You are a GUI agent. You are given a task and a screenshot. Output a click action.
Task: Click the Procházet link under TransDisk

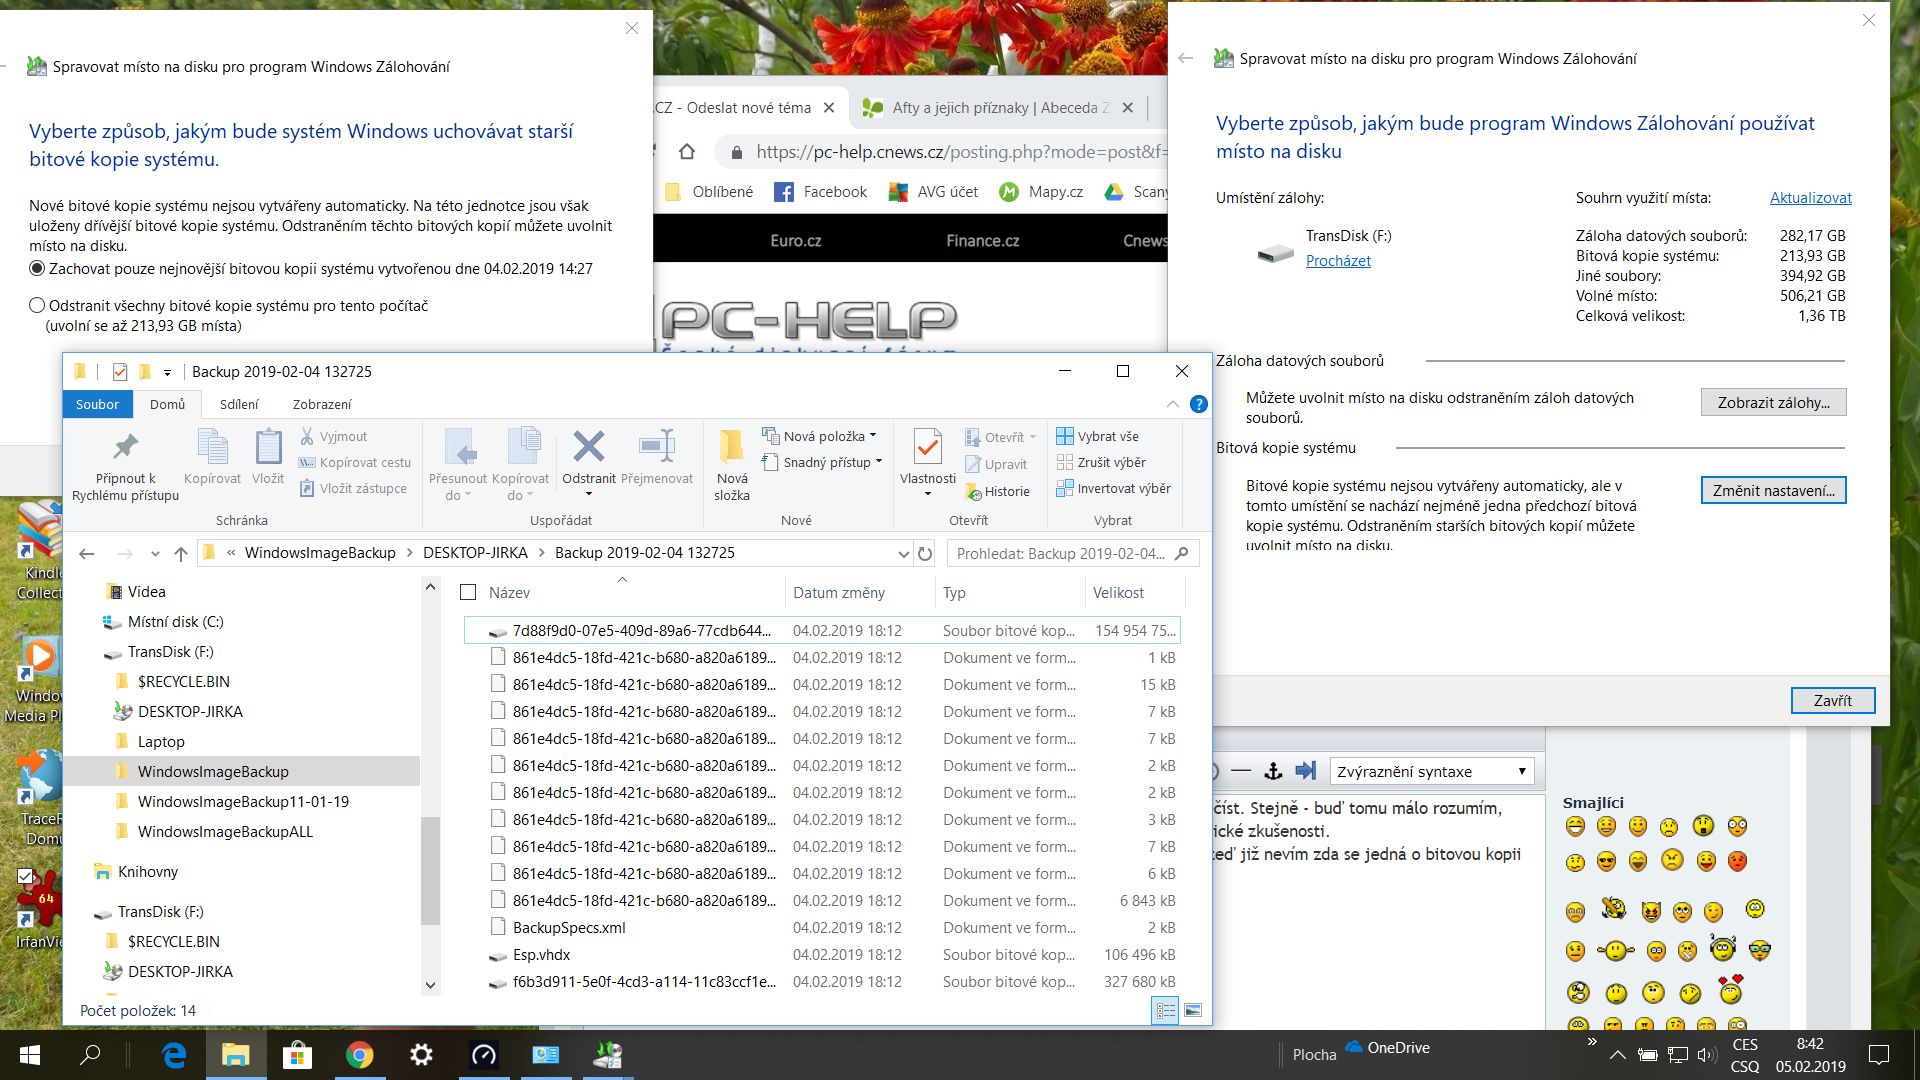1337,261
